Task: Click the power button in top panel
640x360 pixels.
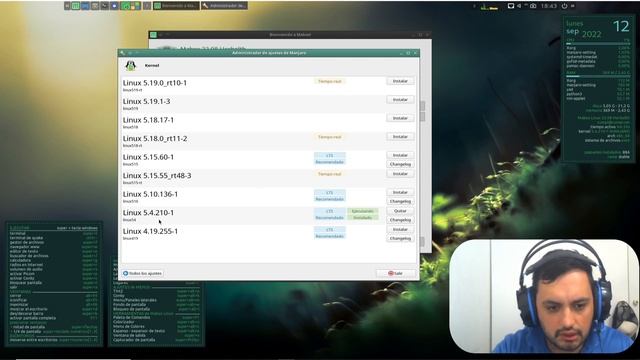Action: tap(564, 6)
